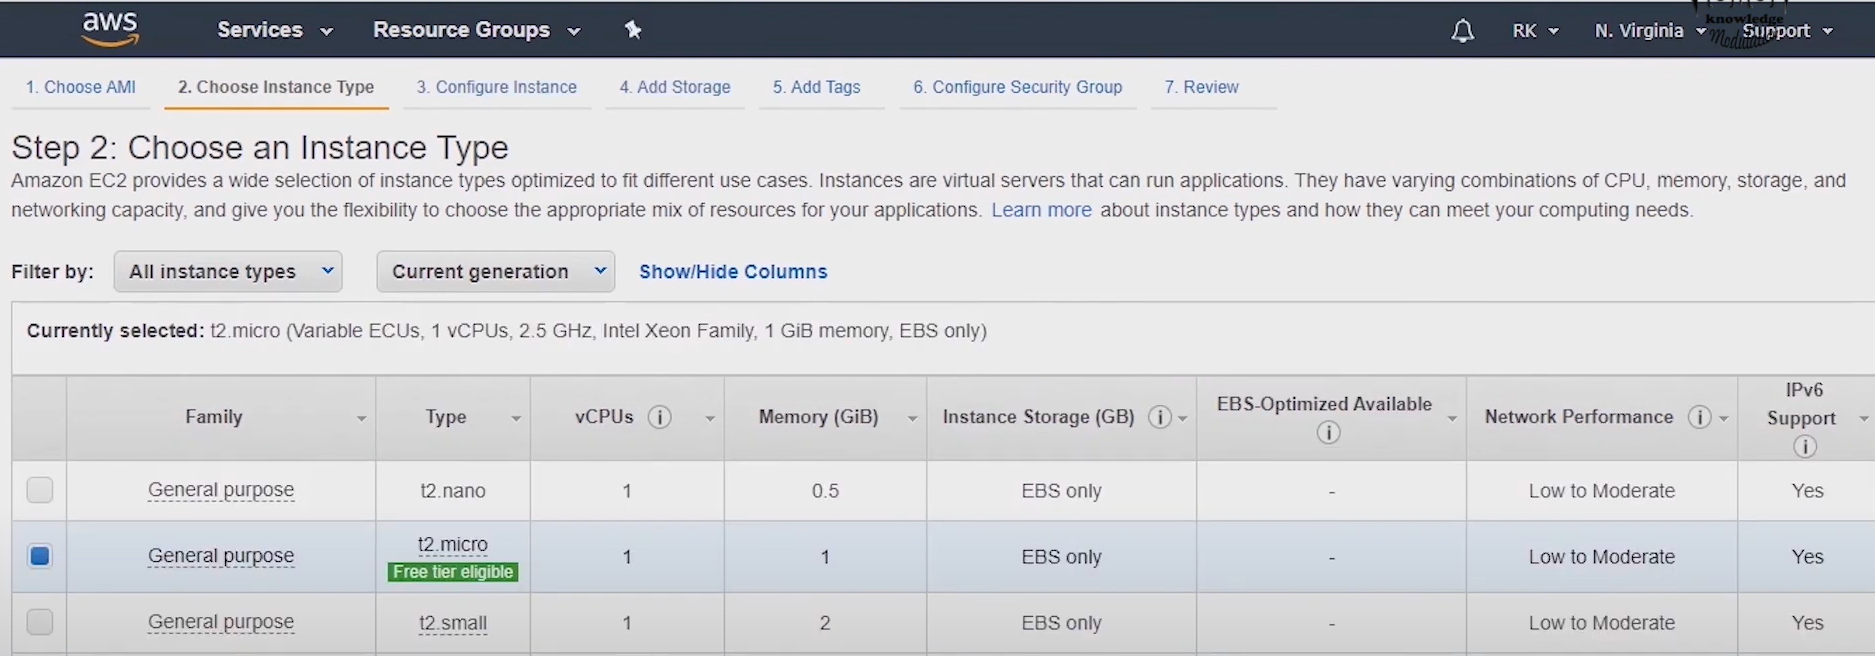Click the Free tier eligible badge
Image resolution: width=1875 pixels, height=656 pixels.
tap(453, 572)
